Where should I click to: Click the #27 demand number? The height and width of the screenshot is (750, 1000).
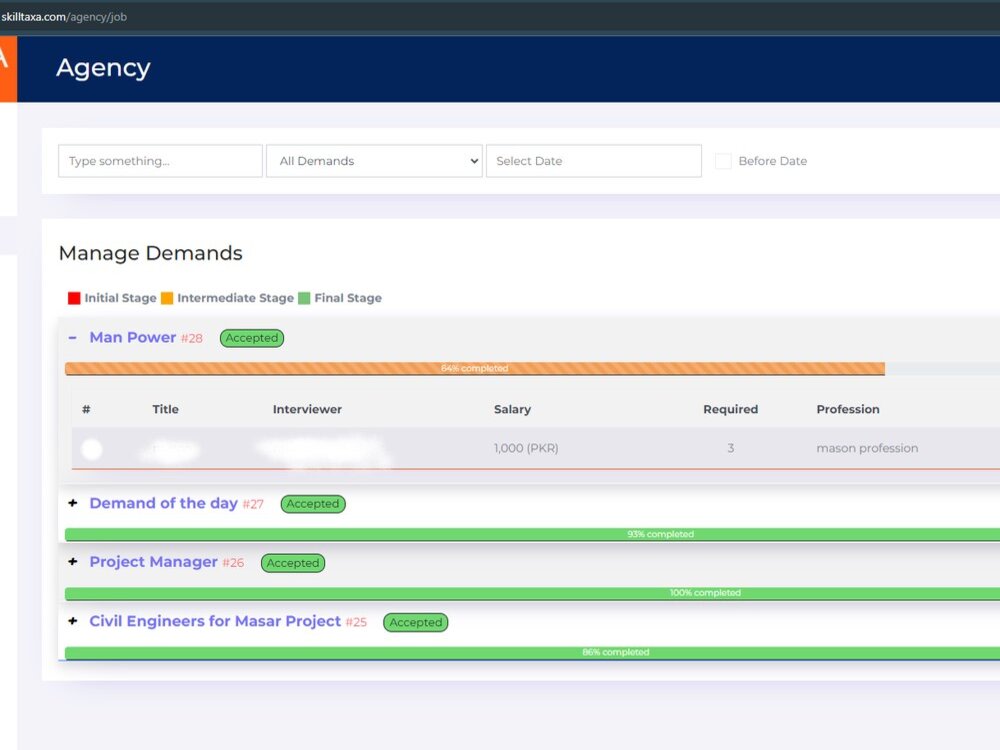coord(253,504)
